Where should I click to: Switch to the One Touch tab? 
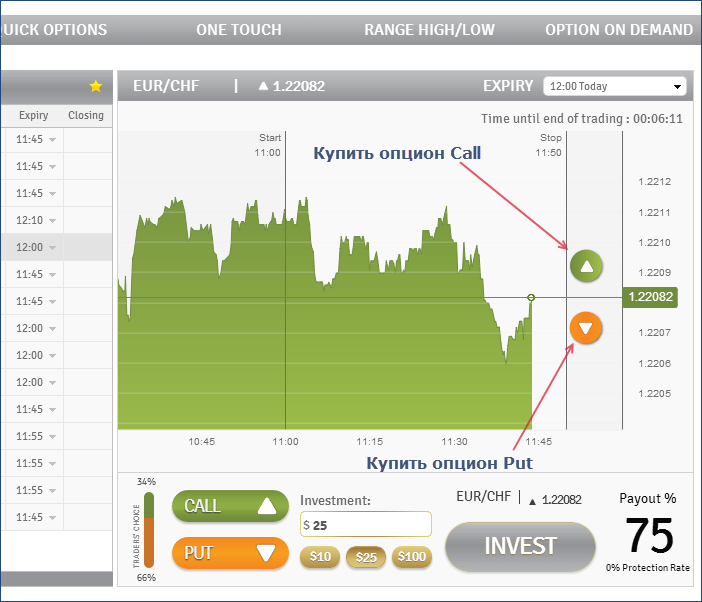(239, 30)
